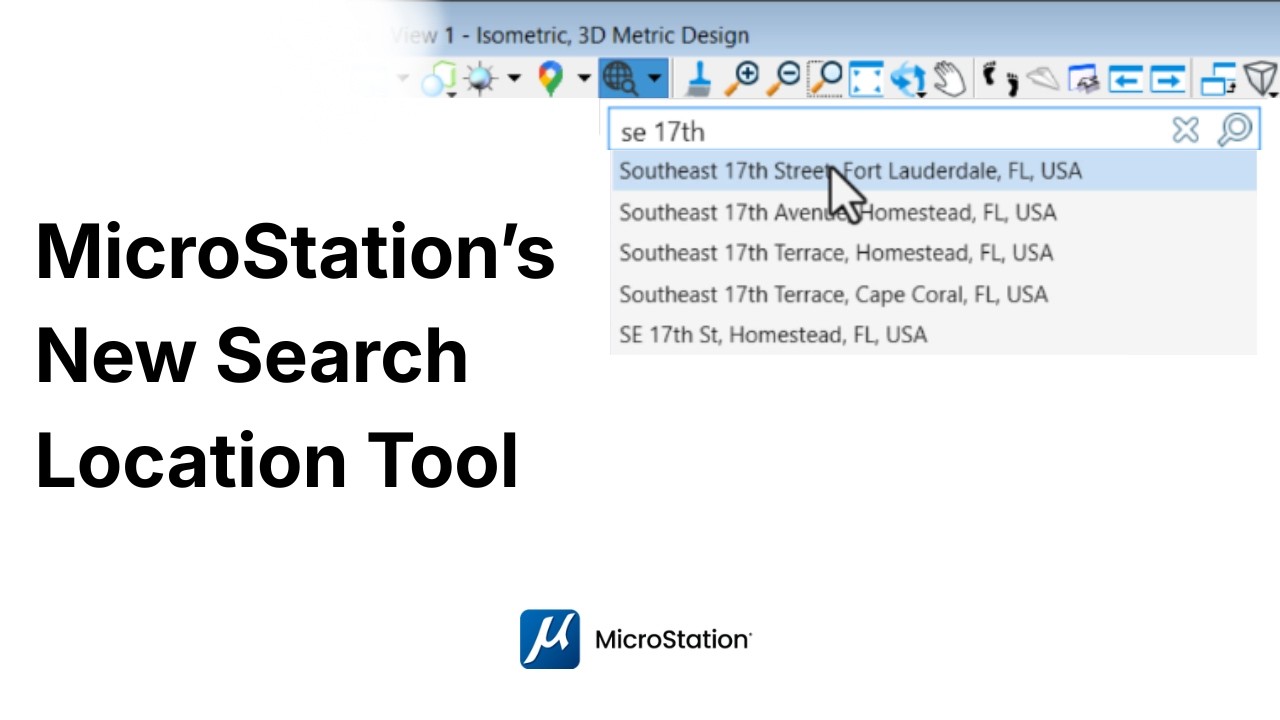Open the View Display Mode icon
Viewport: 1280px width, 720px height.
(x=438, y=78)
